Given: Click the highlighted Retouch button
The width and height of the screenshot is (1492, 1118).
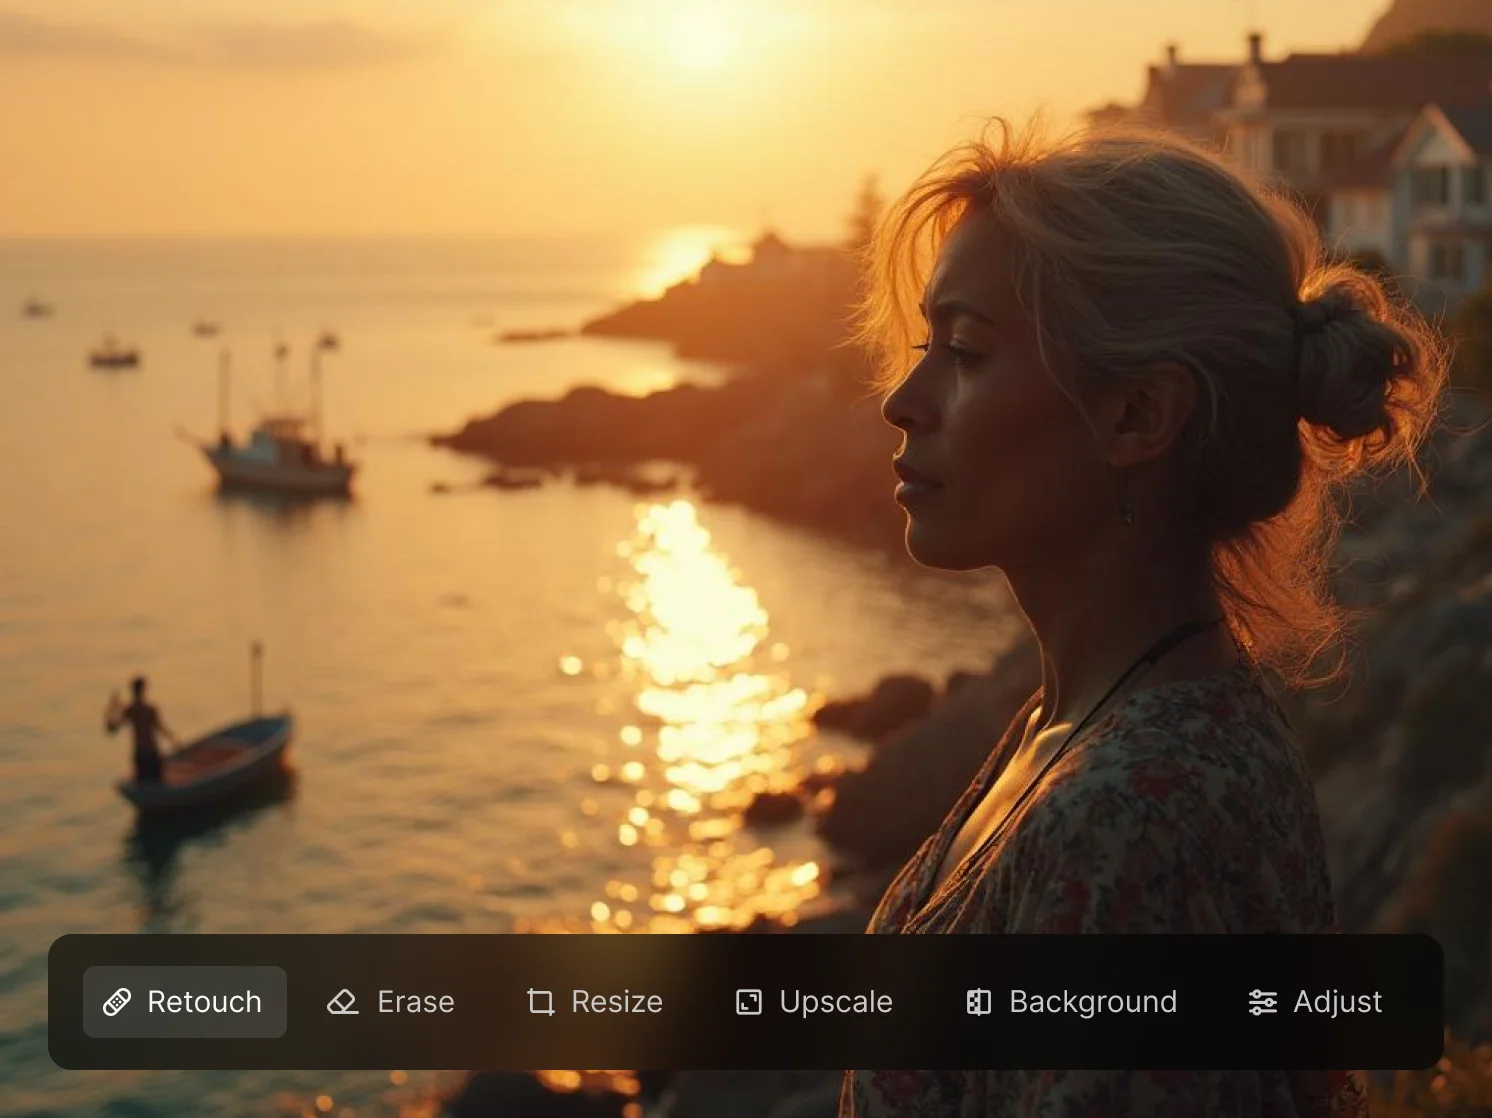Looking at the screenshot, I should click(x=183, y=1002).
